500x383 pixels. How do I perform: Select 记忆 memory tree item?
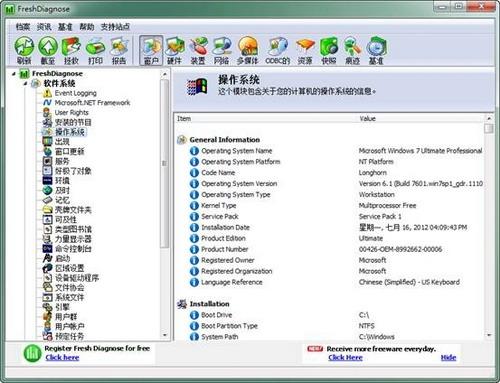pyautogui.click(x=62, y=200)
